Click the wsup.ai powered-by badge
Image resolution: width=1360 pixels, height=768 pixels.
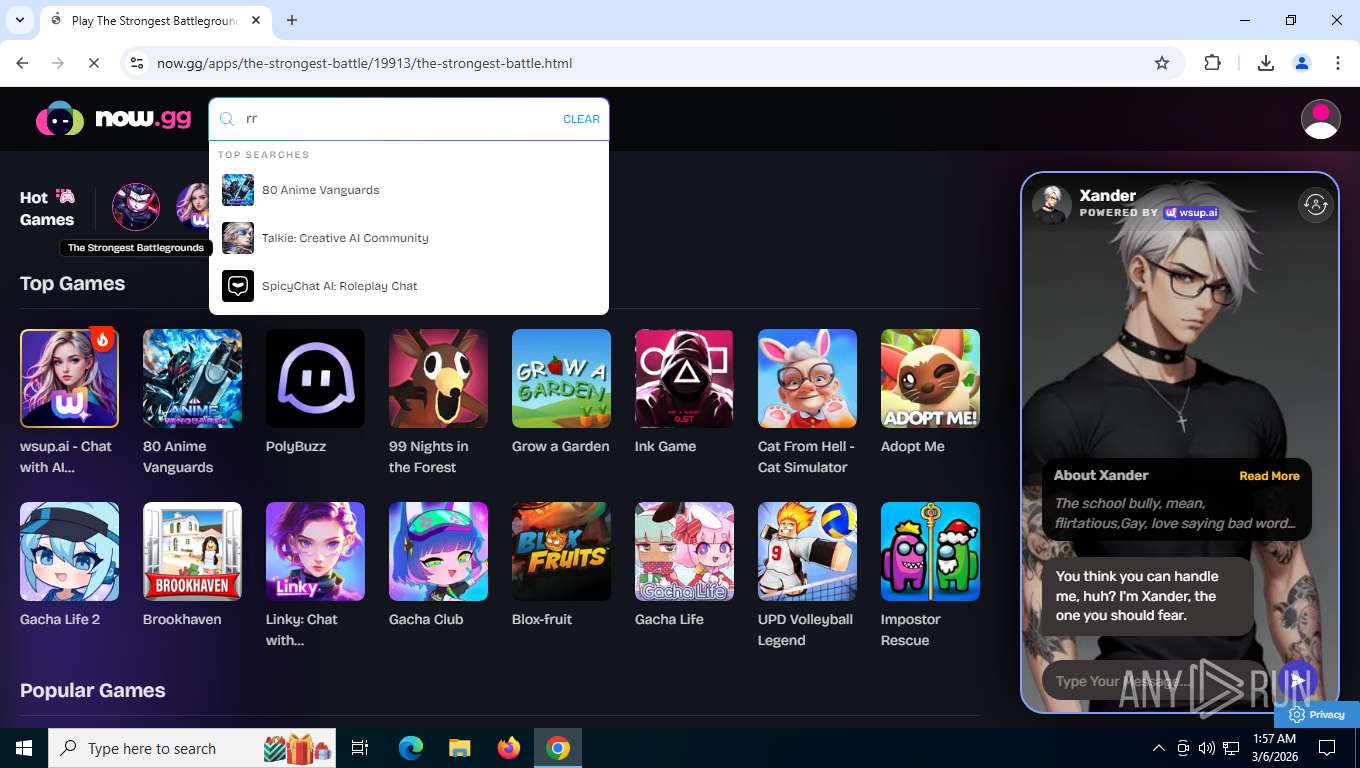(x=1190, y=212)
